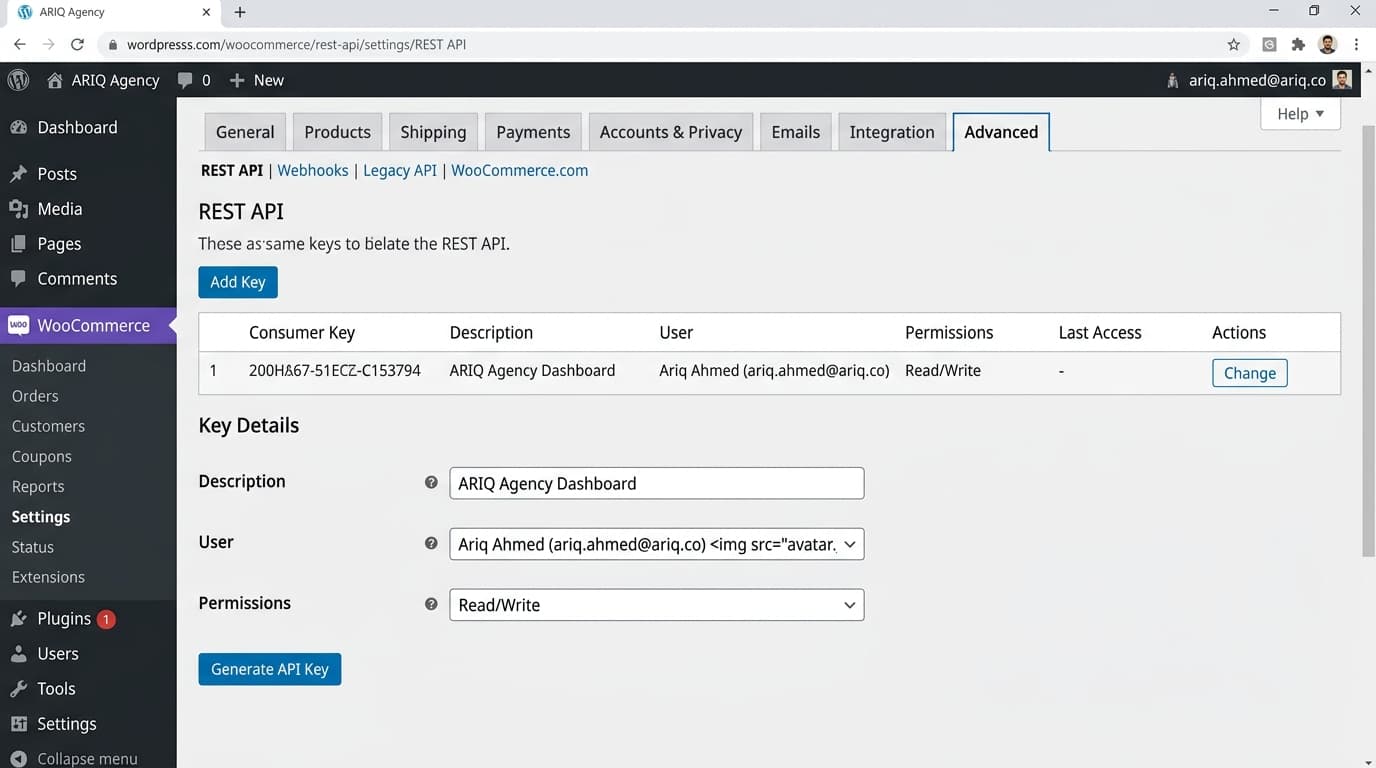Viewport: 1376px width, 768px height.
Task: Expand the Help dropdown
Action: (1300, 113)
